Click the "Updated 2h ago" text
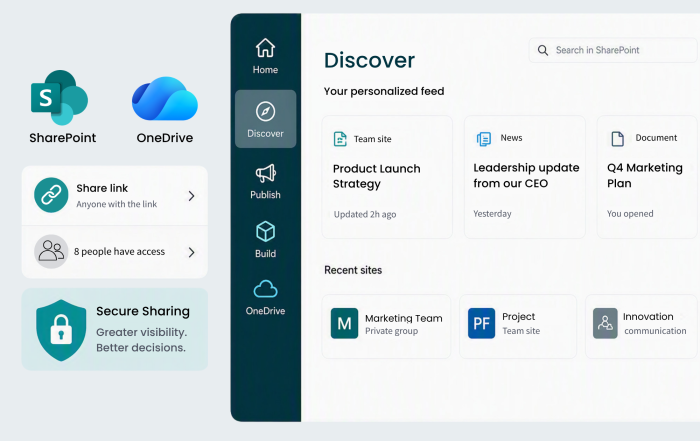The height and width of the screenshot is (441, 700). [365, 214]
